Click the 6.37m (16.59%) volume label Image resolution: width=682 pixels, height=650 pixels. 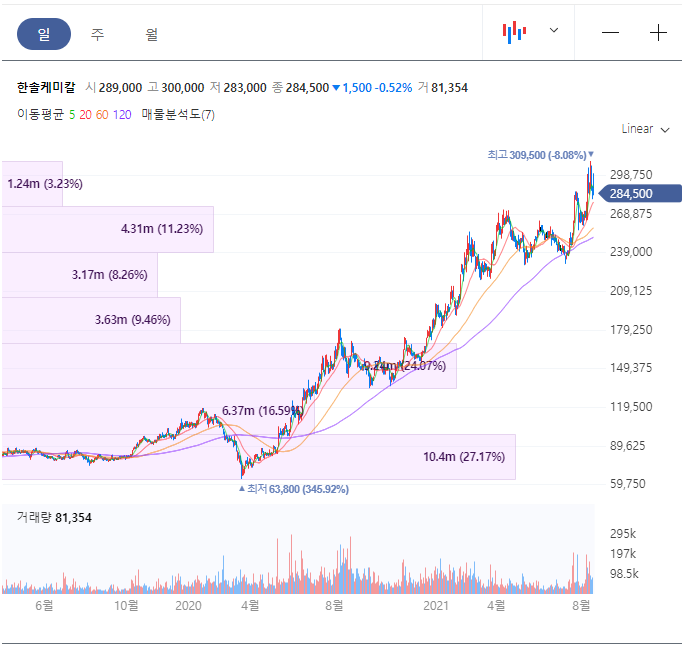262,411
